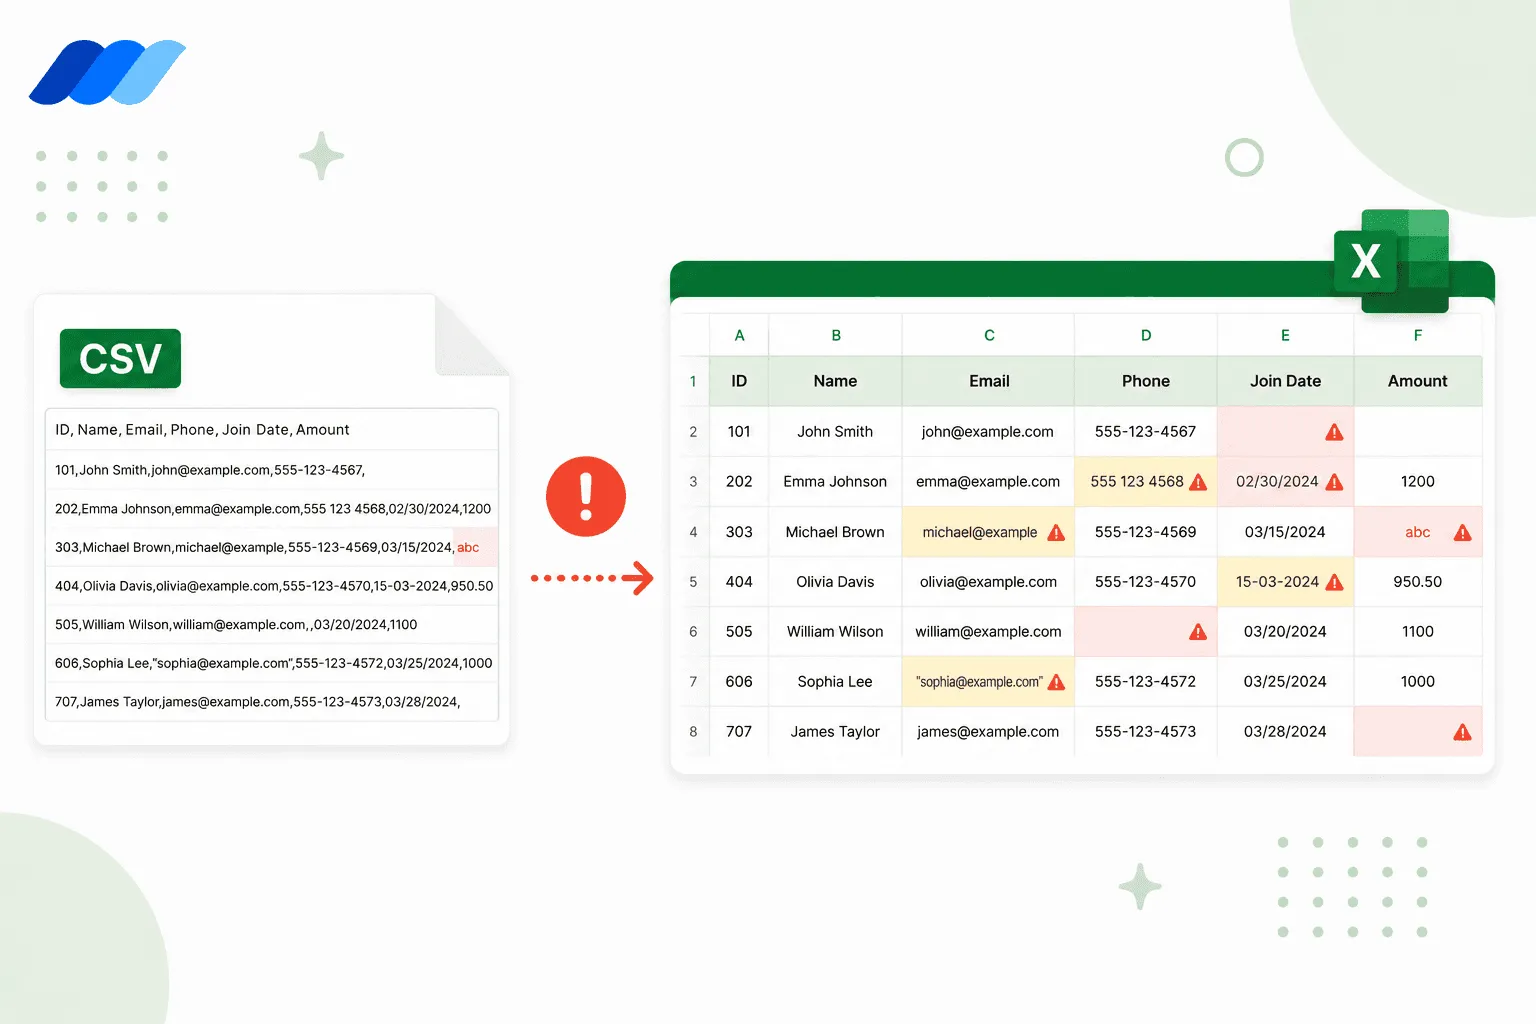This screenshot has height=1024, width=1536.
Task: Click warning icon in William Wilson's Phone cell
Action: point(1198,632)
